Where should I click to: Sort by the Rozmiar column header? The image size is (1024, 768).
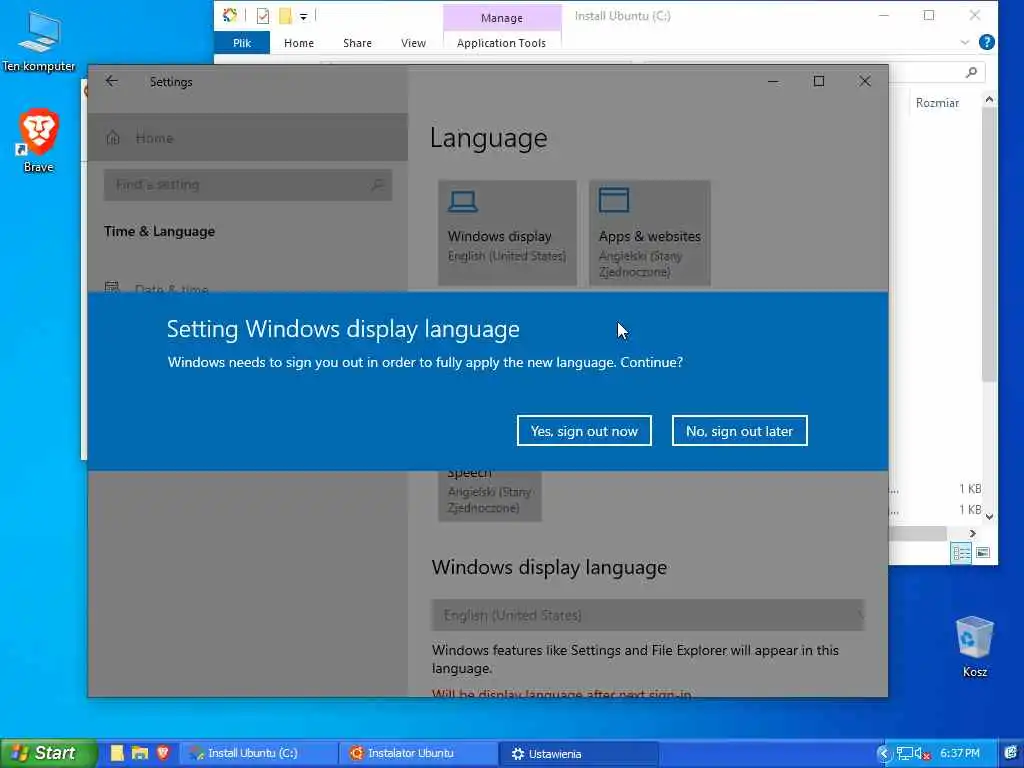937,103
